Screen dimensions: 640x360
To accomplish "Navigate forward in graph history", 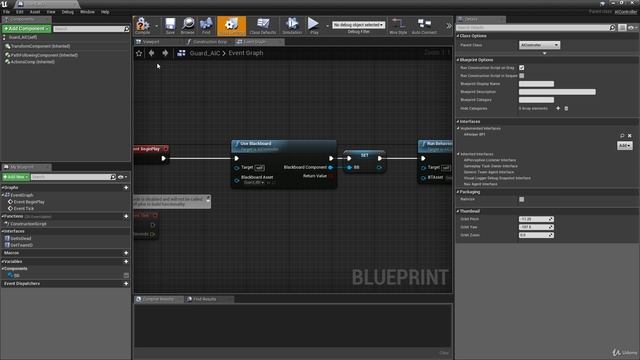I will pos(165,53).
